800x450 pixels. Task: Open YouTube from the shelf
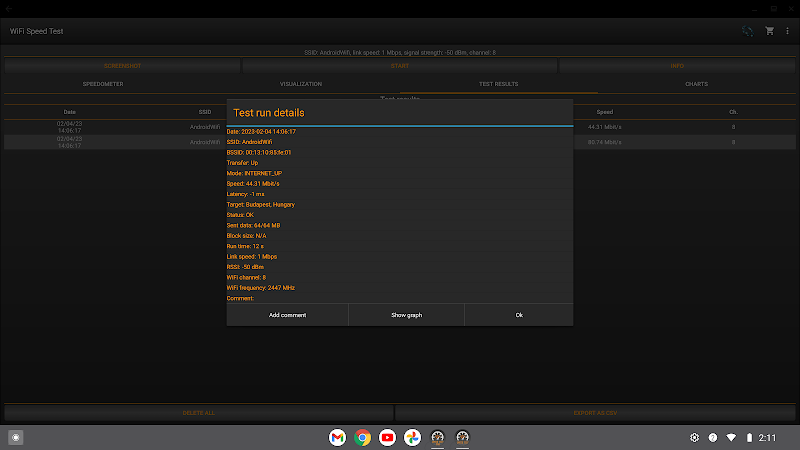(388, 438)
